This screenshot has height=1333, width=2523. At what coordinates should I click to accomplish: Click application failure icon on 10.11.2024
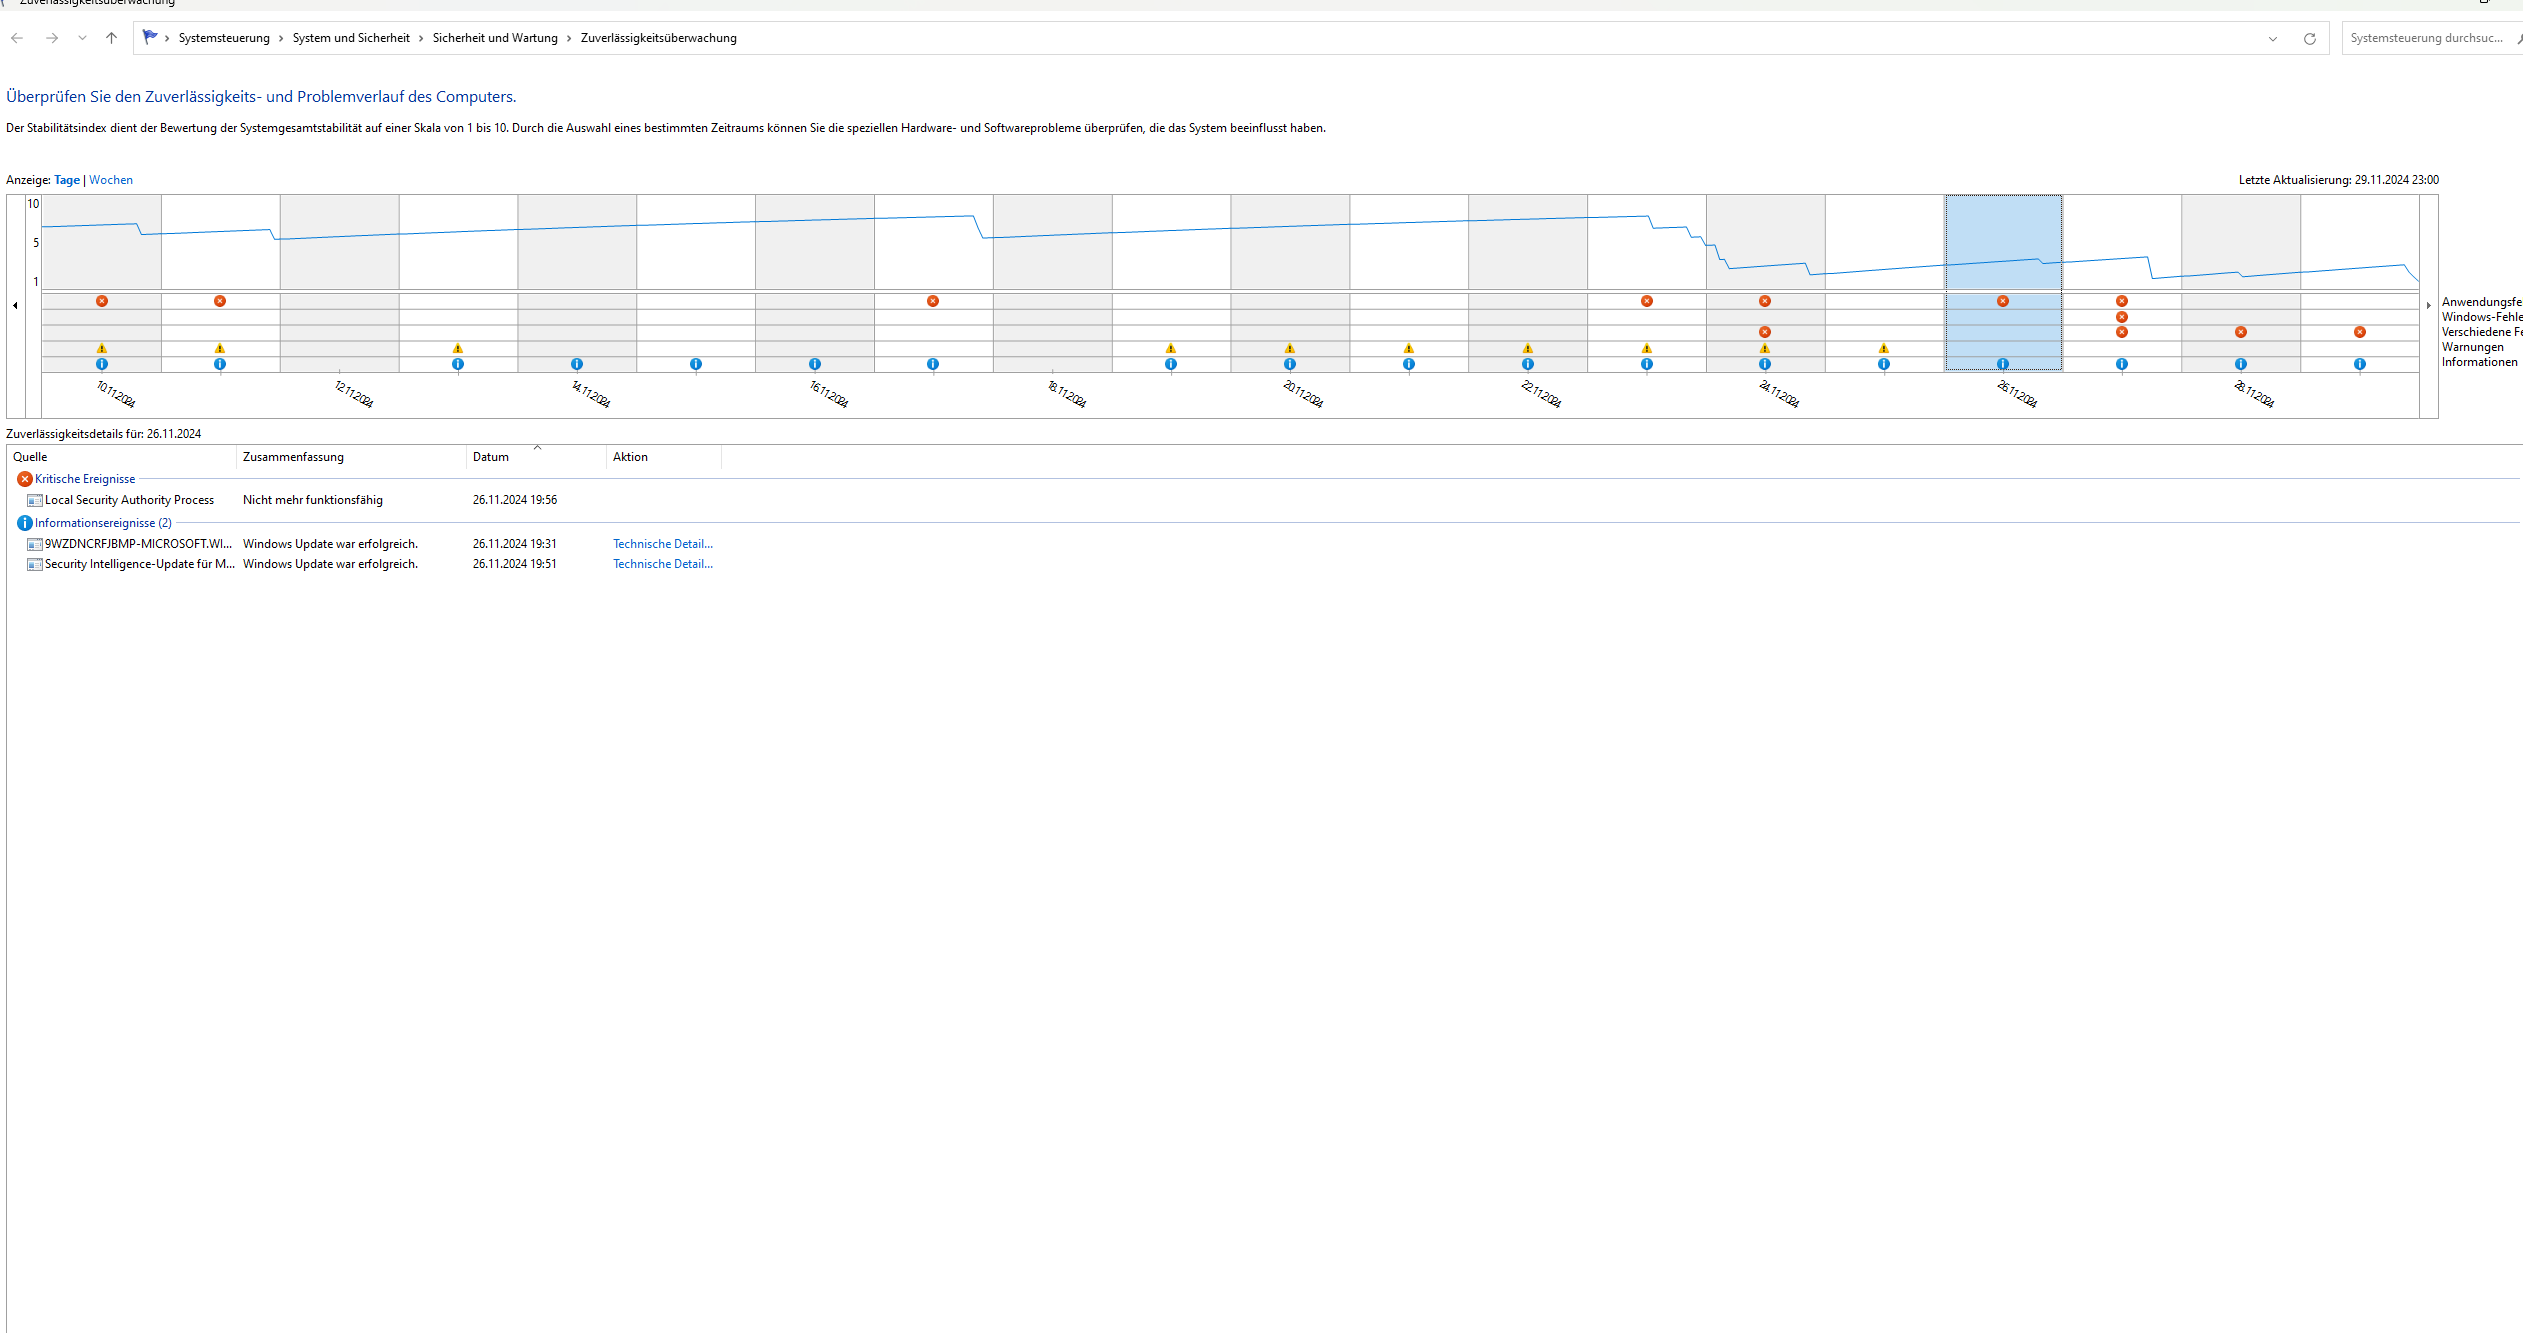pyautogui.click(x=102, y=301)
